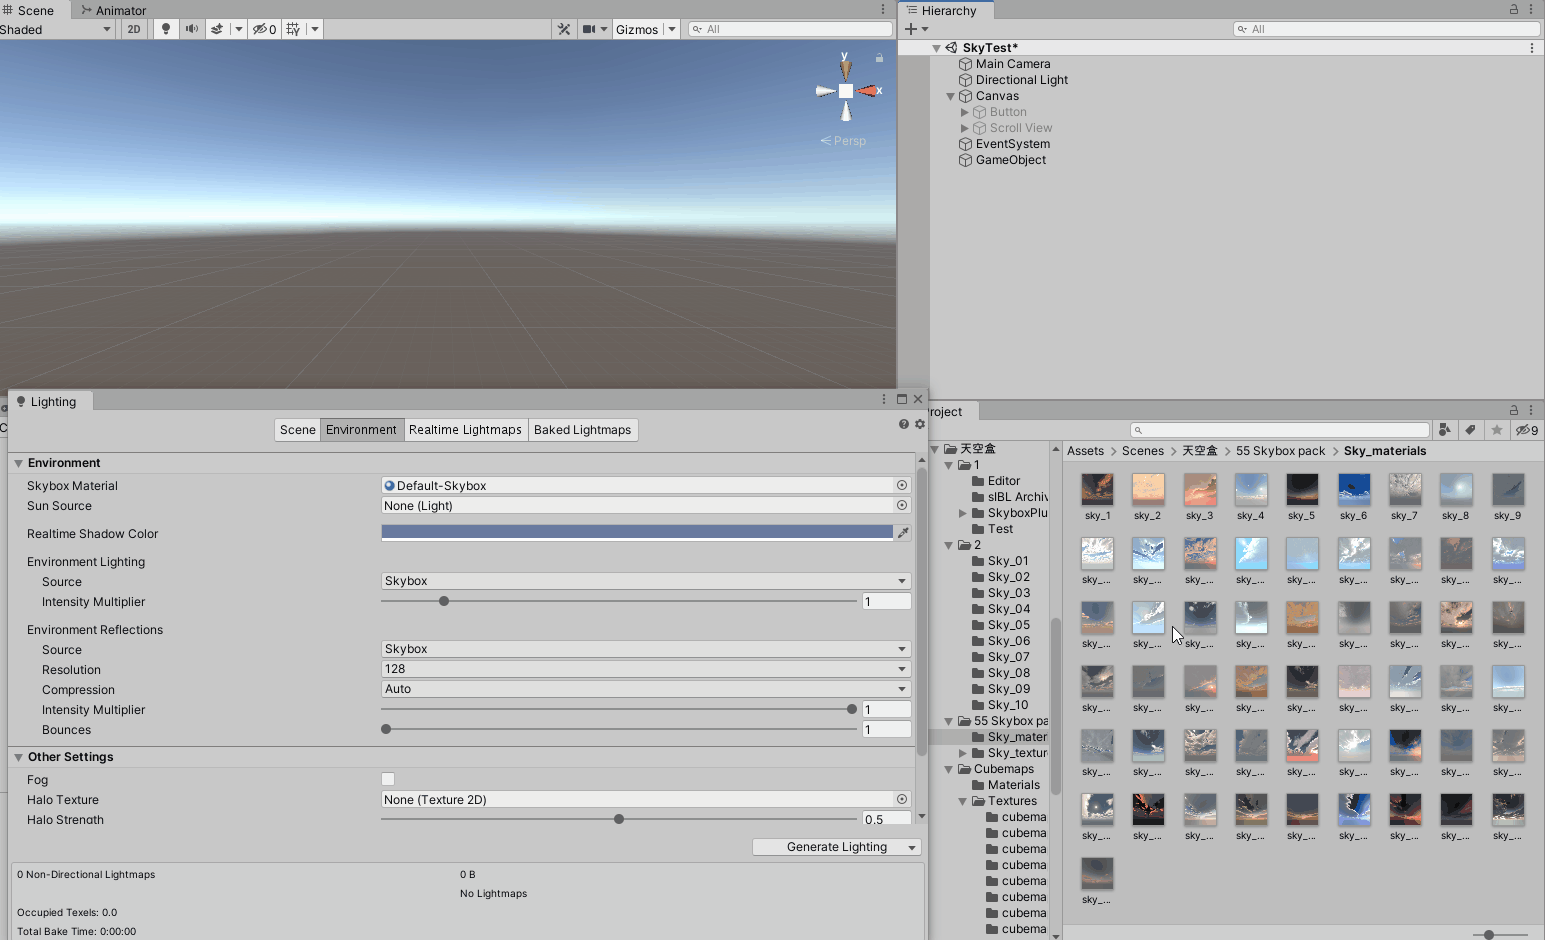Open Environment Lighting Source dropdown
Screen dimensions: 1545x940
tap(646, 581)
